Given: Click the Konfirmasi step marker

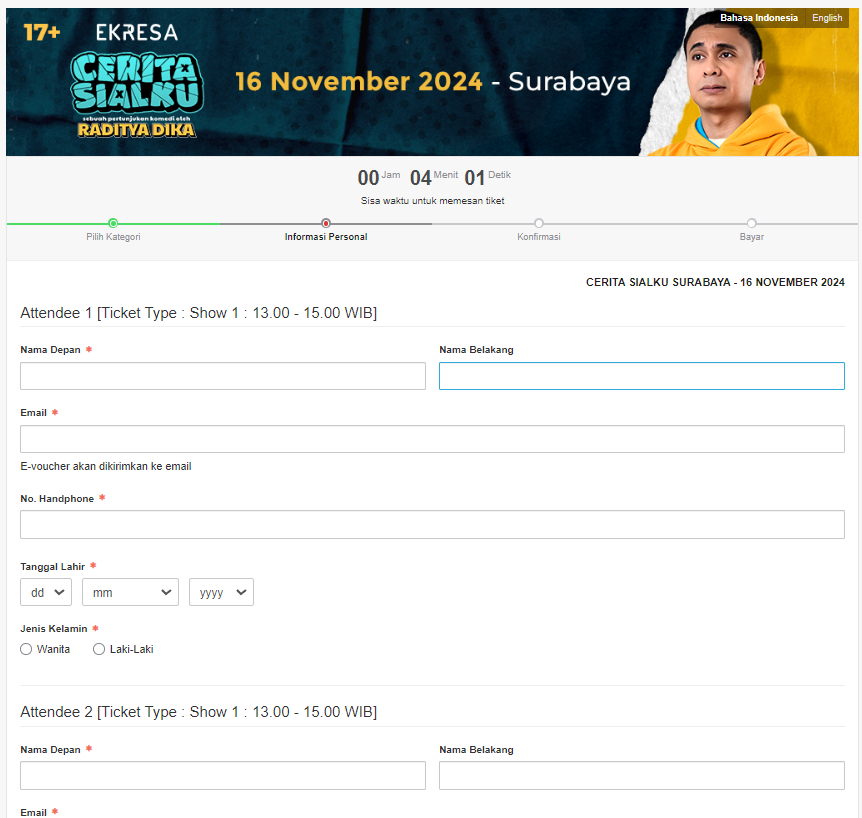Looking at the screenshot, I should click(x=539, y=223).
